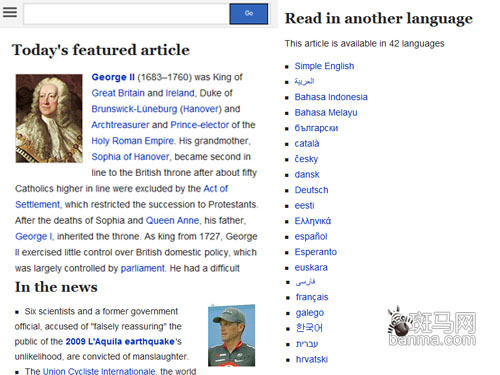Select the español language link
Image resolution: width=500 pixels, height=375 pixels.
pos(311,237)
